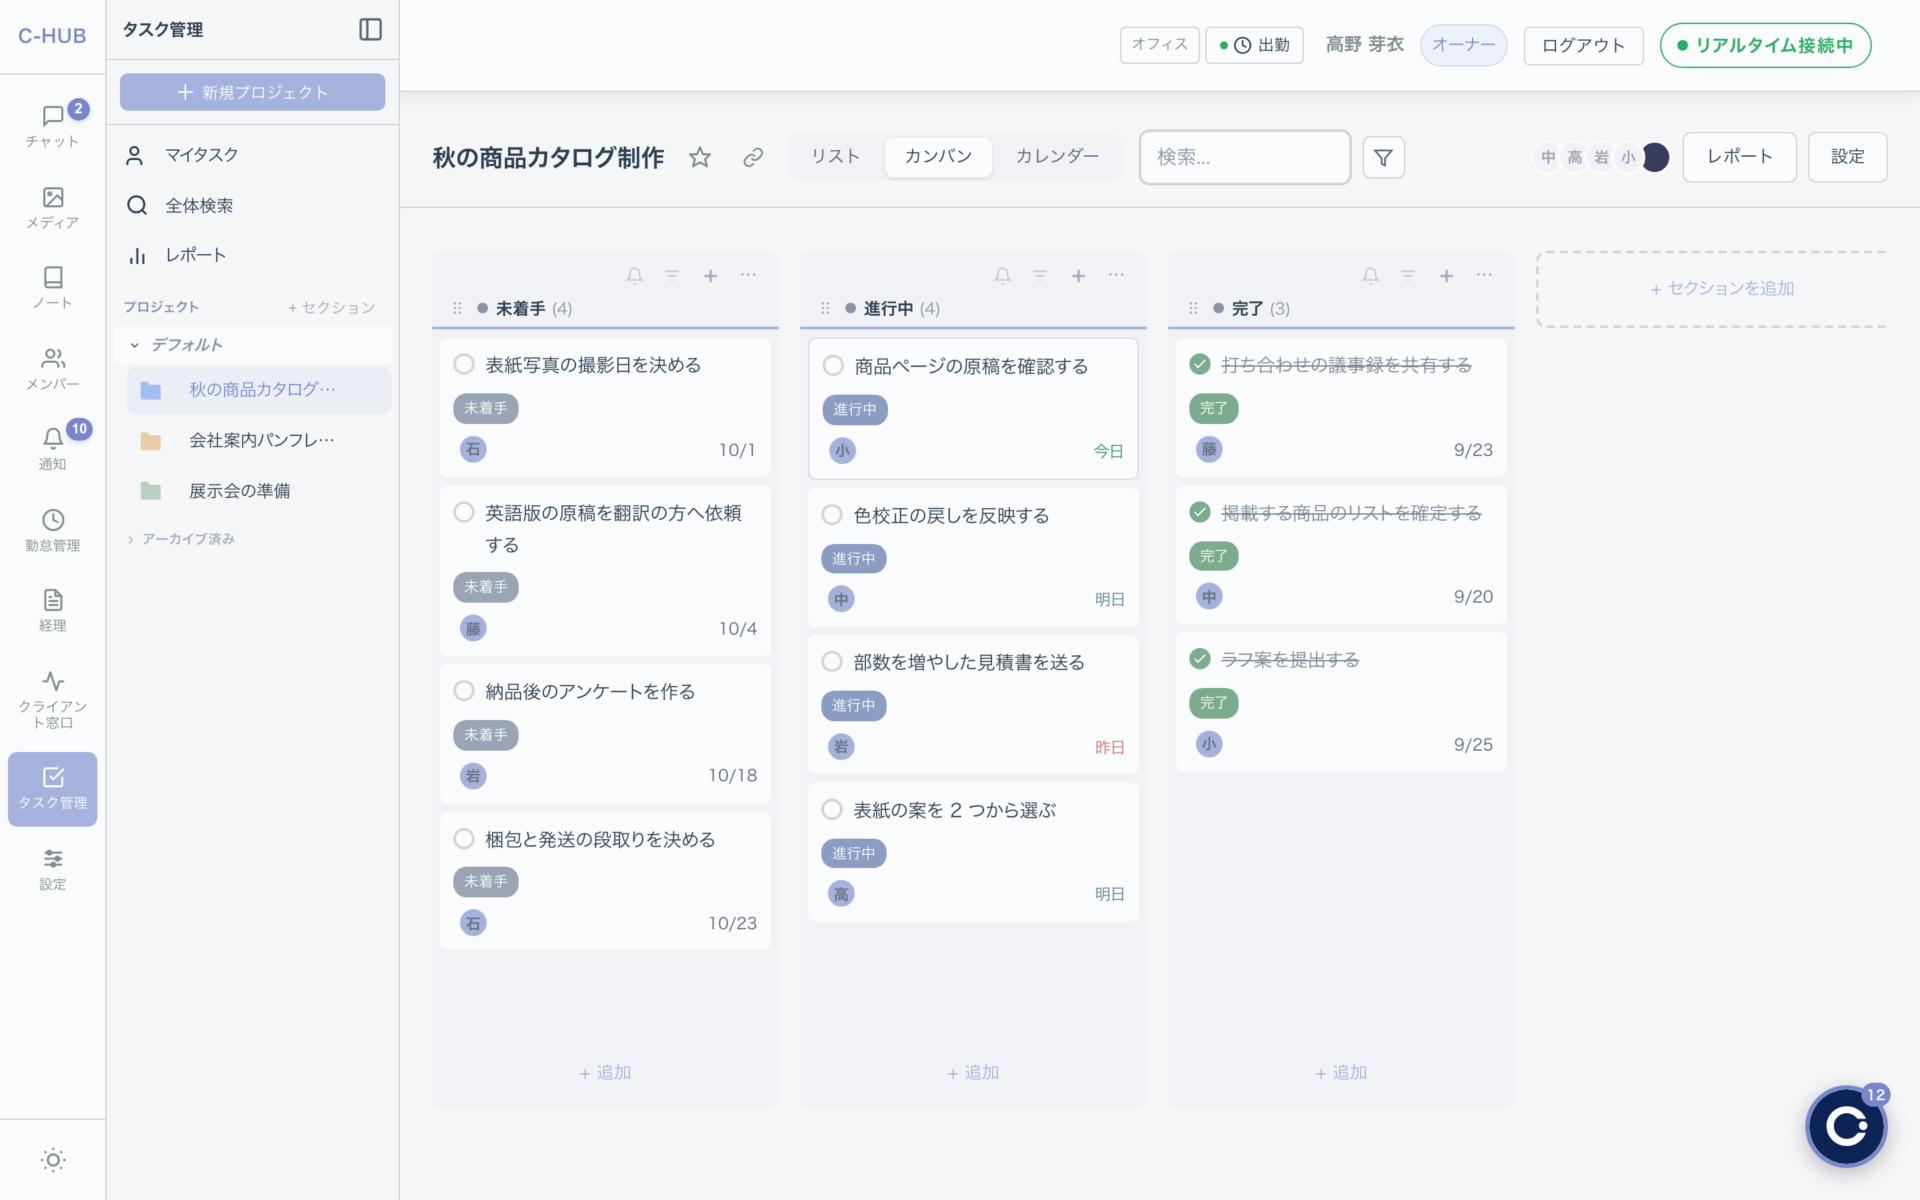Viewport: 1920px width, 1200px height.
Task: Open the filter funnel button
Action: click(x=1383, y=157)
